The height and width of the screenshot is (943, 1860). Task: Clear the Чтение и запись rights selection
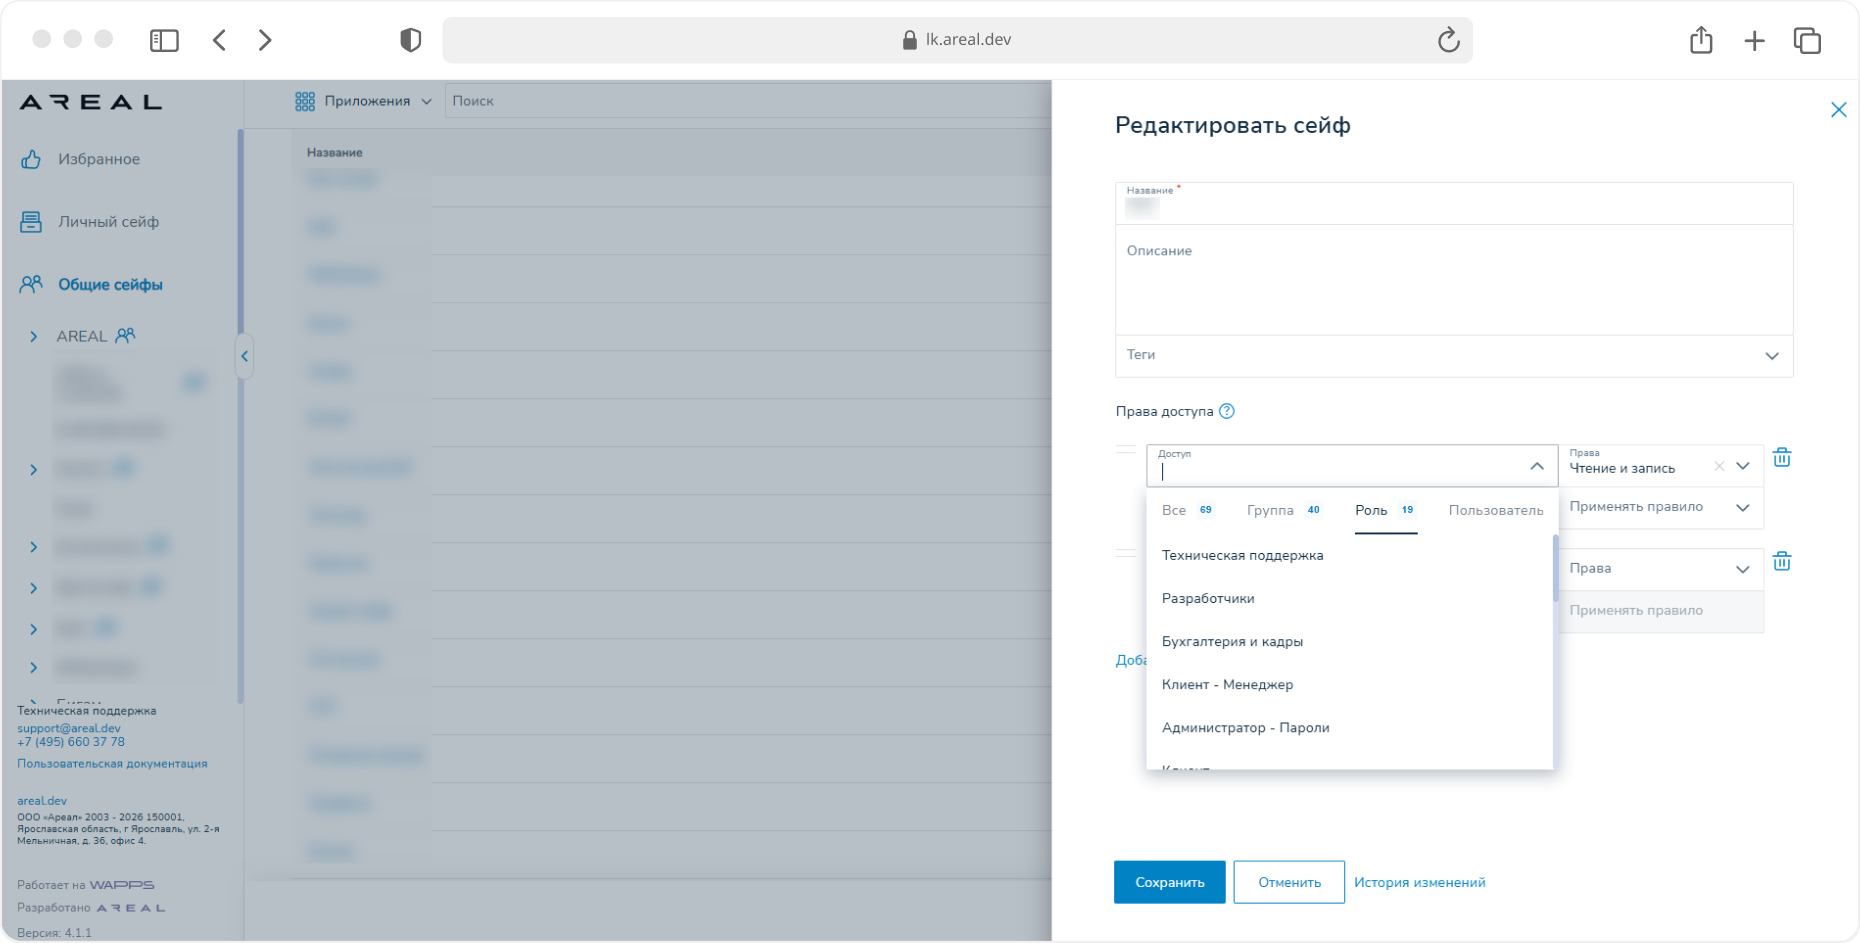1719,466
